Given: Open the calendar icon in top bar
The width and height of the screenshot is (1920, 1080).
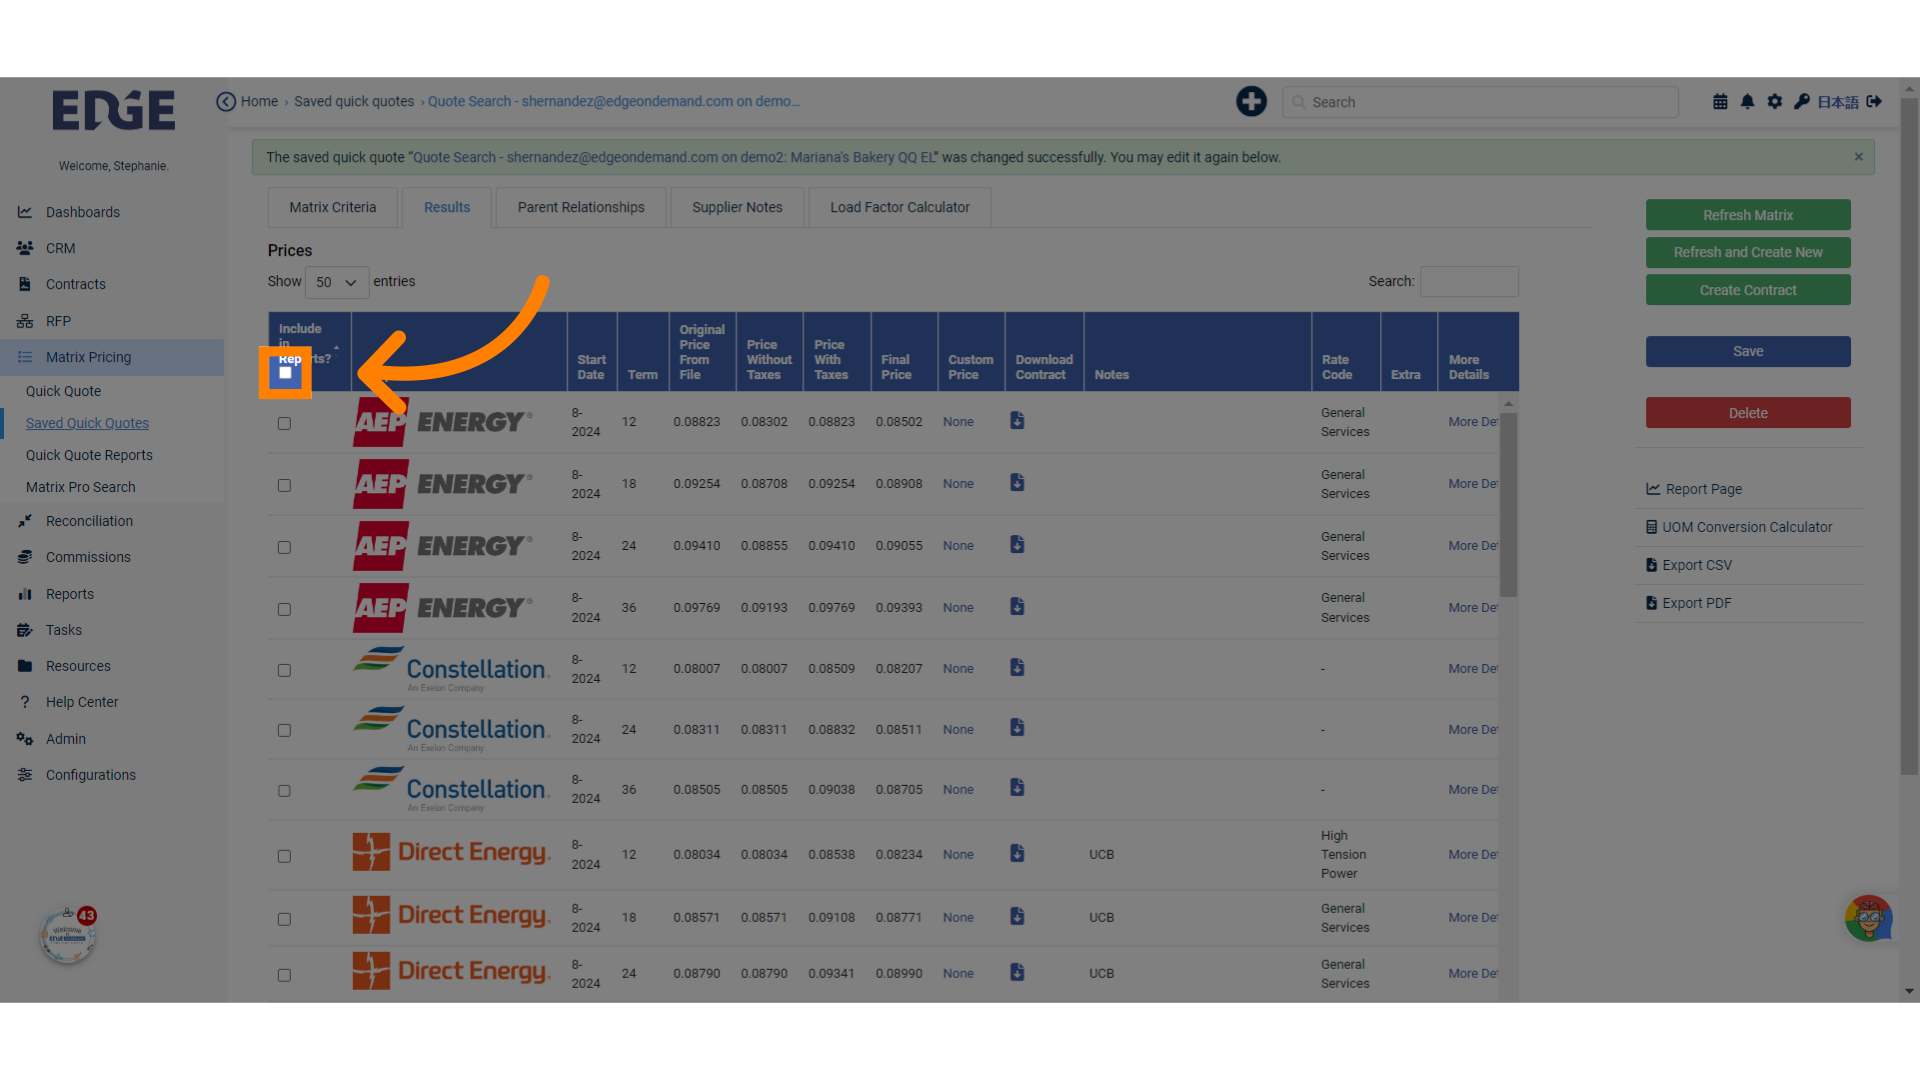Looking at the screenshot, I should tap(1720, 102).
